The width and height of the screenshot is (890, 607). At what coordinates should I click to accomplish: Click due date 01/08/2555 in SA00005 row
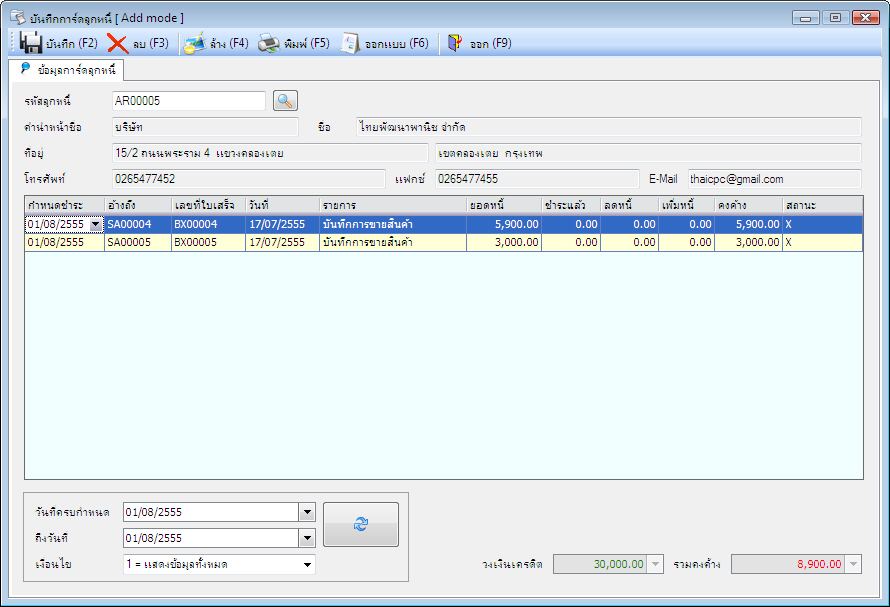coord(65,242)
